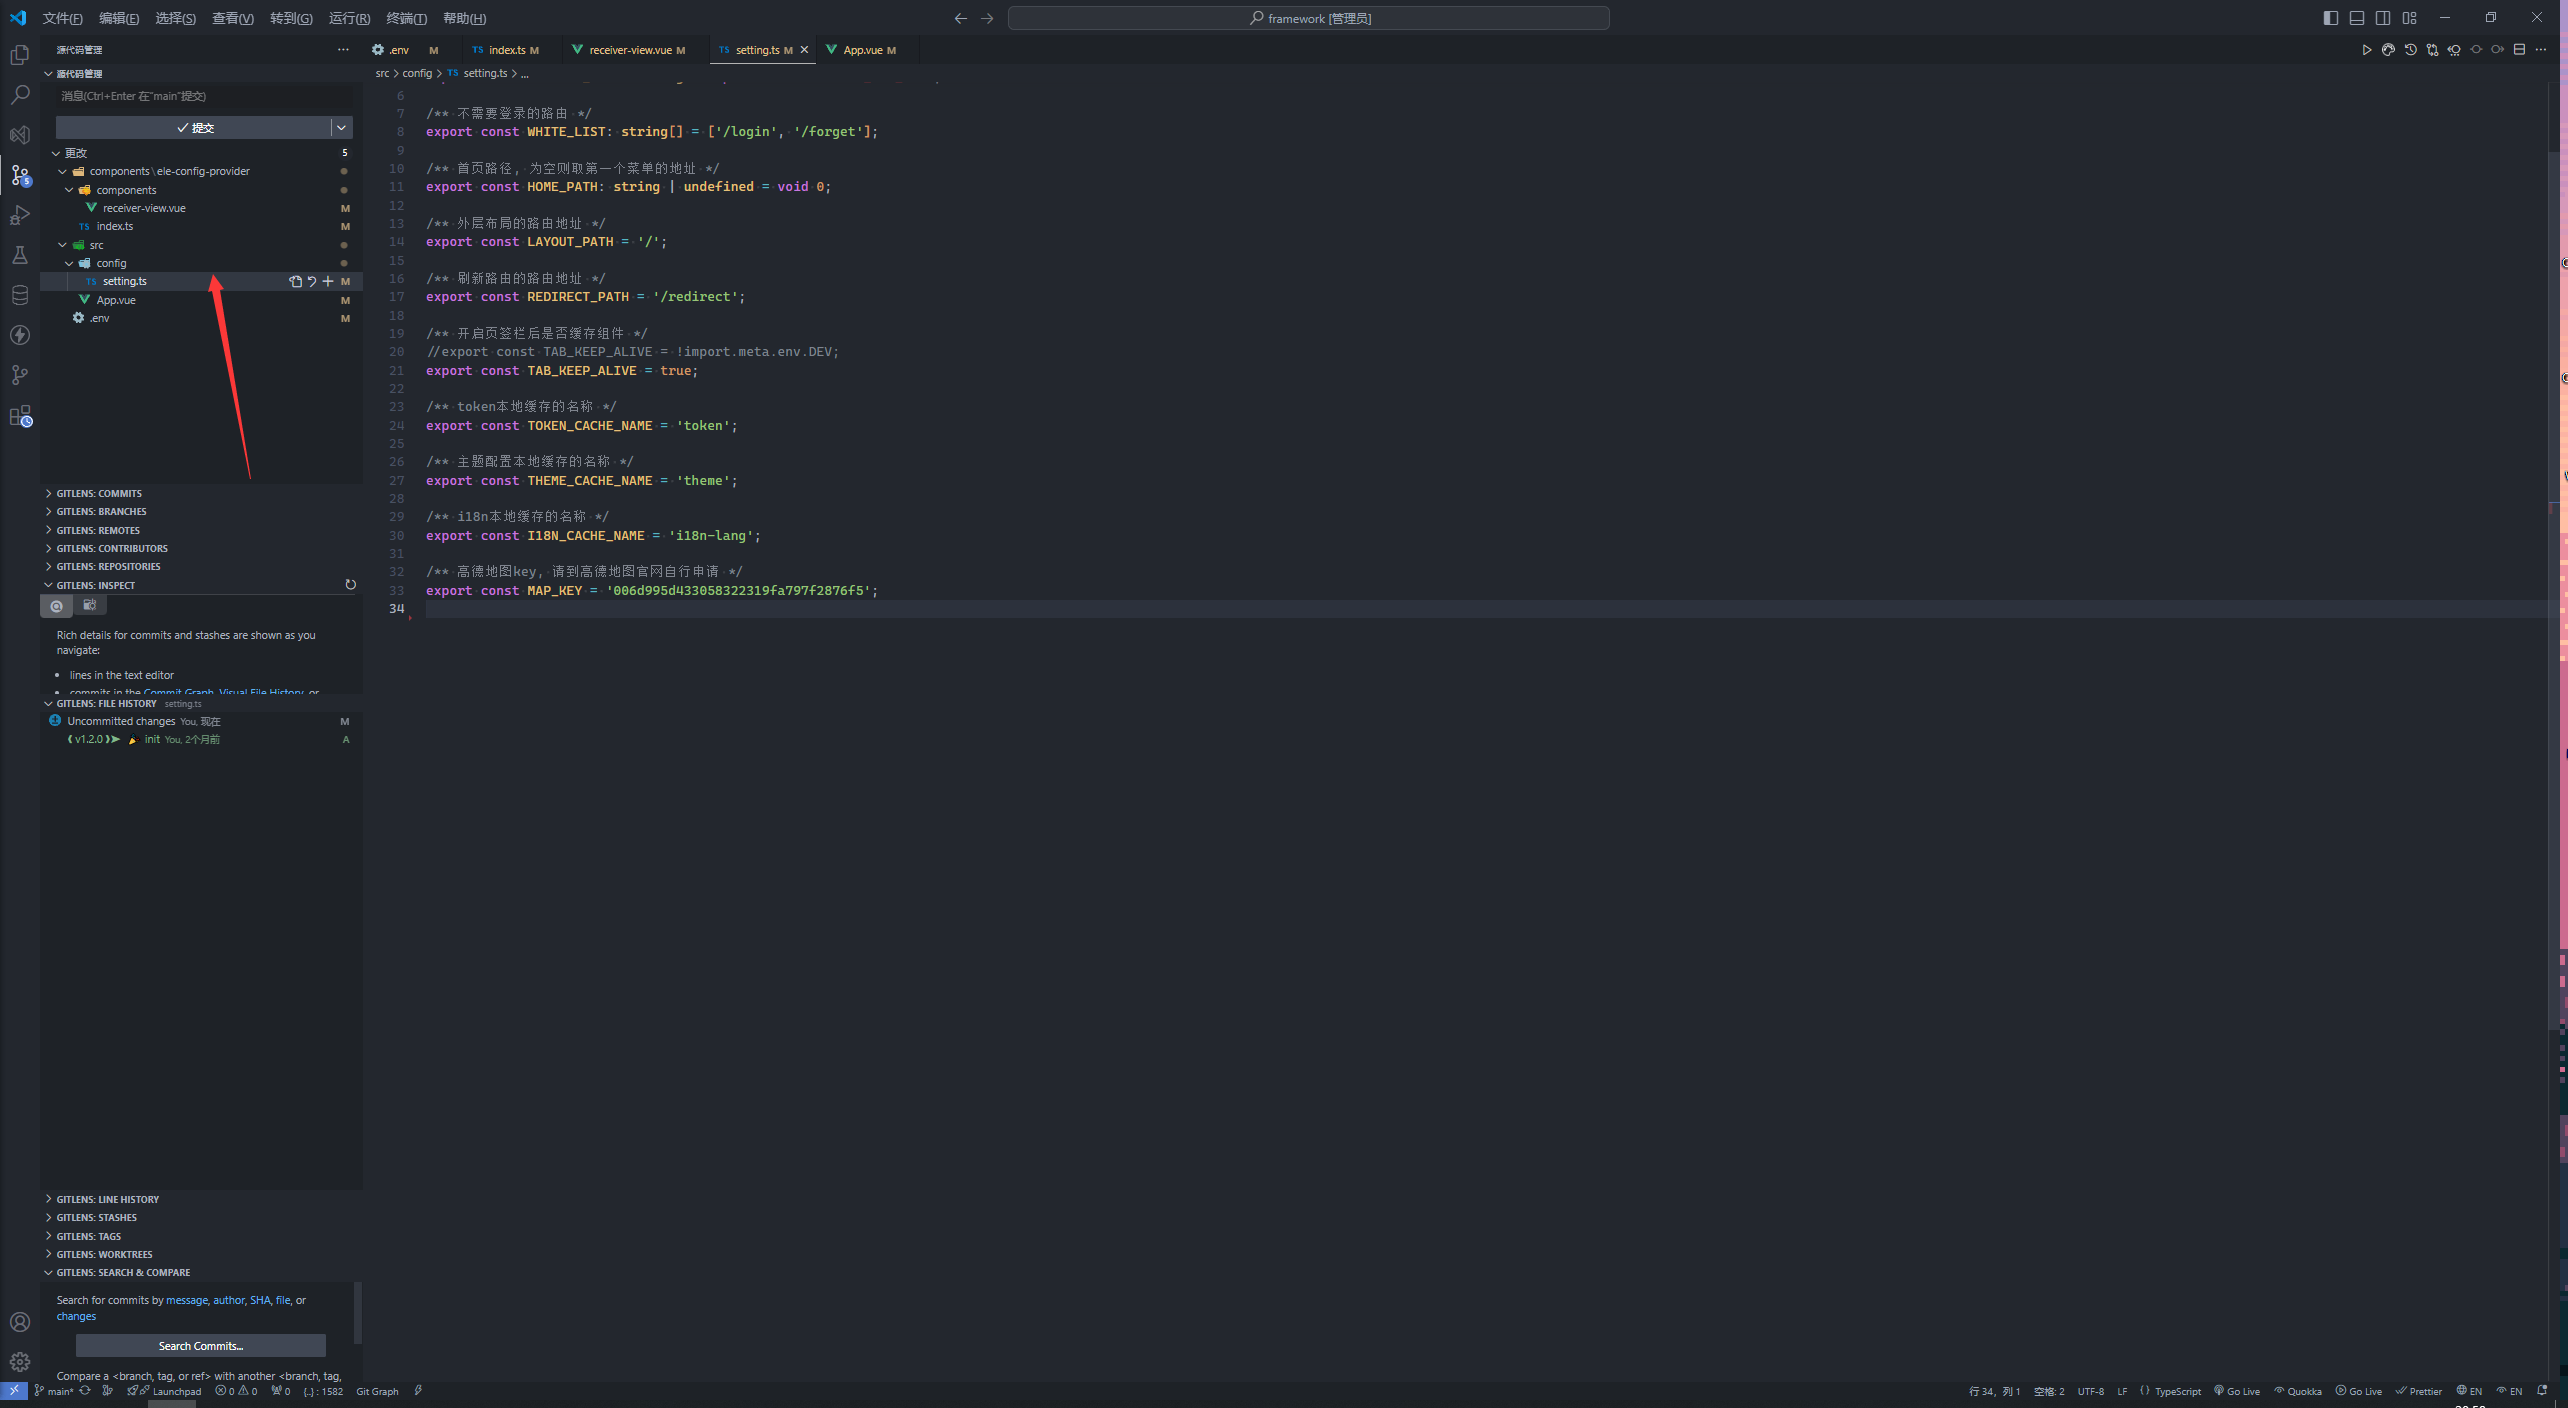The height and width of the screenshot is (1408, 2568).
Task: Click Prettier in the status bar
Action: (2419, 1392)
